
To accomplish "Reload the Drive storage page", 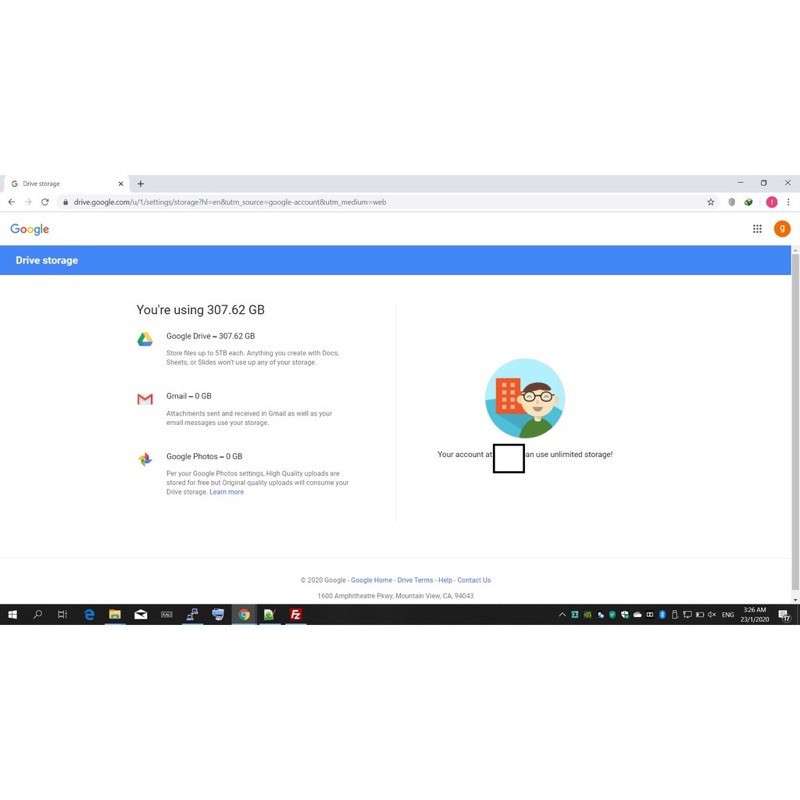I will tap(45, 202).
